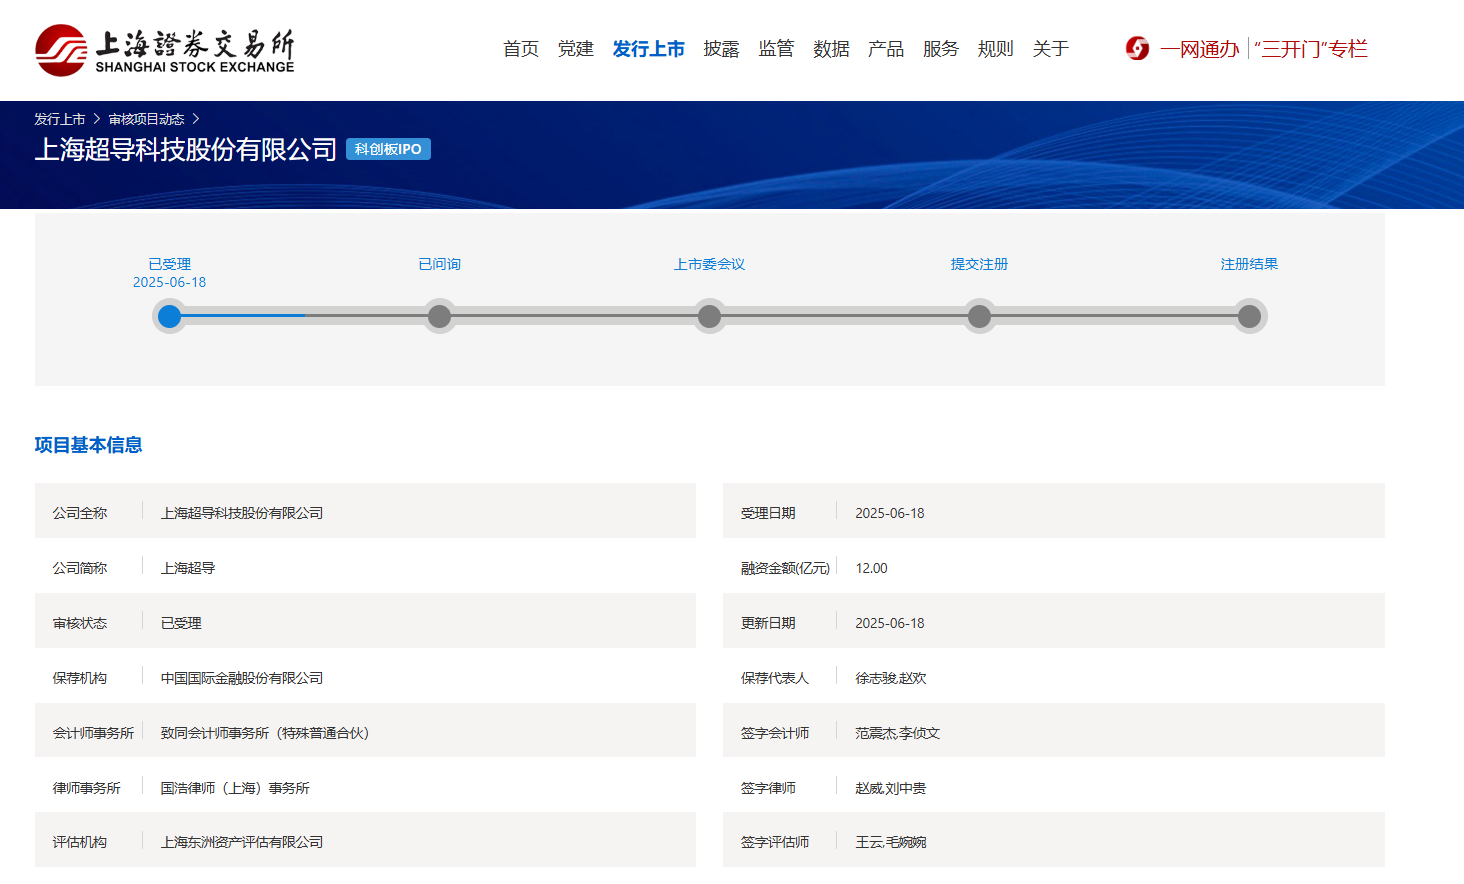Click the 注册结果 stage label
The width and height of the screenshot is (1464, 884).
click(1250, 264)
